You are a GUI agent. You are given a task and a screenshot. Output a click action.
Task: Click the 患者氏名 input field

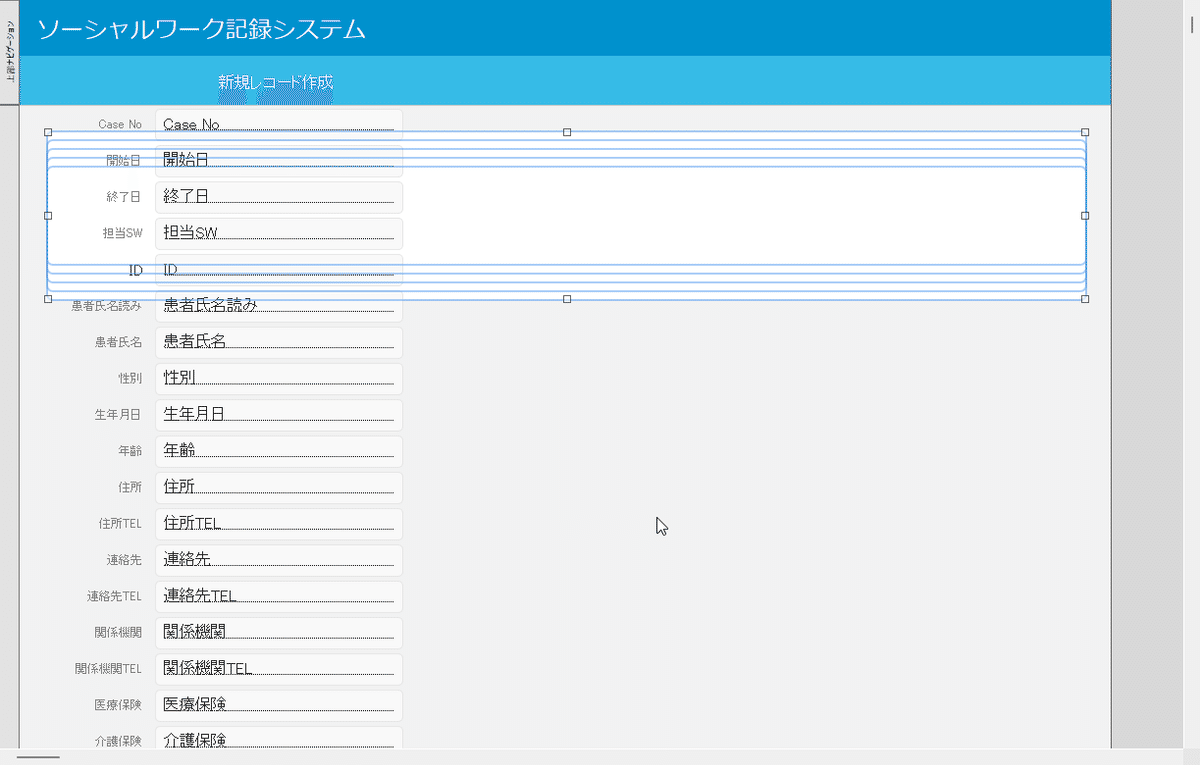pyautogui.click(x=279, y=342)
